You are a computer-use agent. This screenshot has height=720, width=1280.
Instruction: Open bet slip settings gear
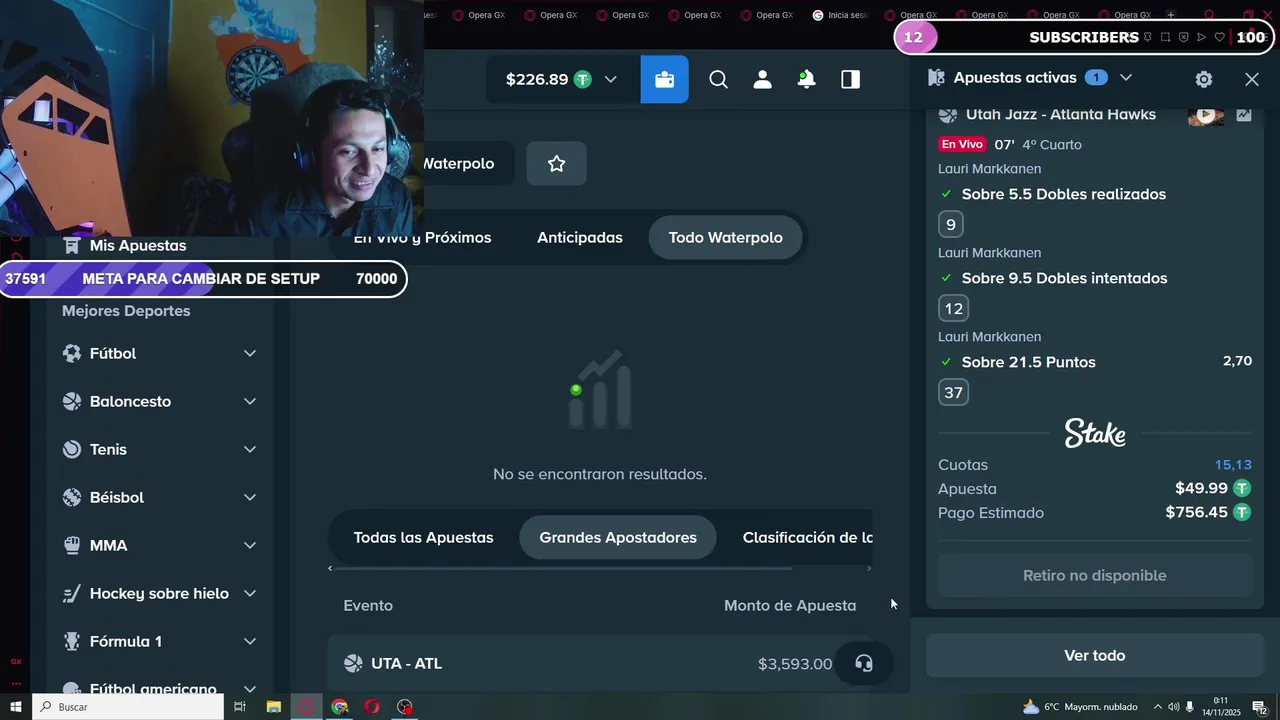coord(1204,79)
